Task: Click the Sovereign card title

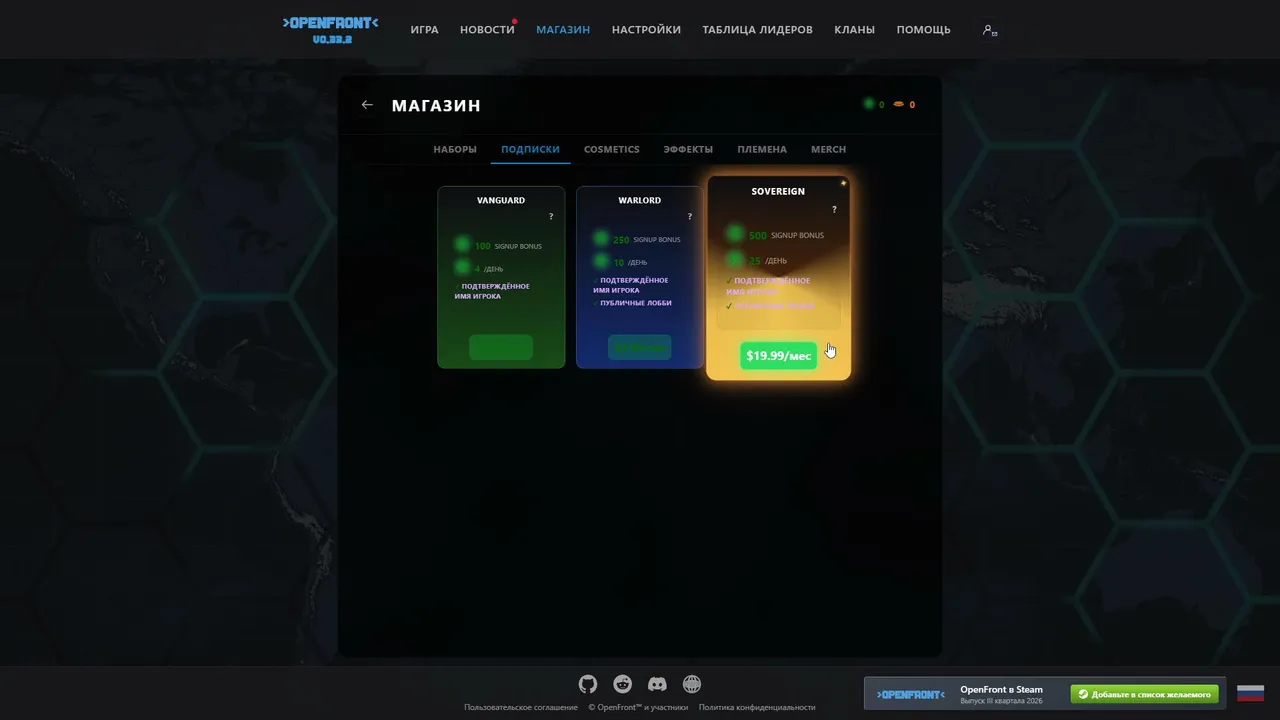Action: tap(778, 191)
